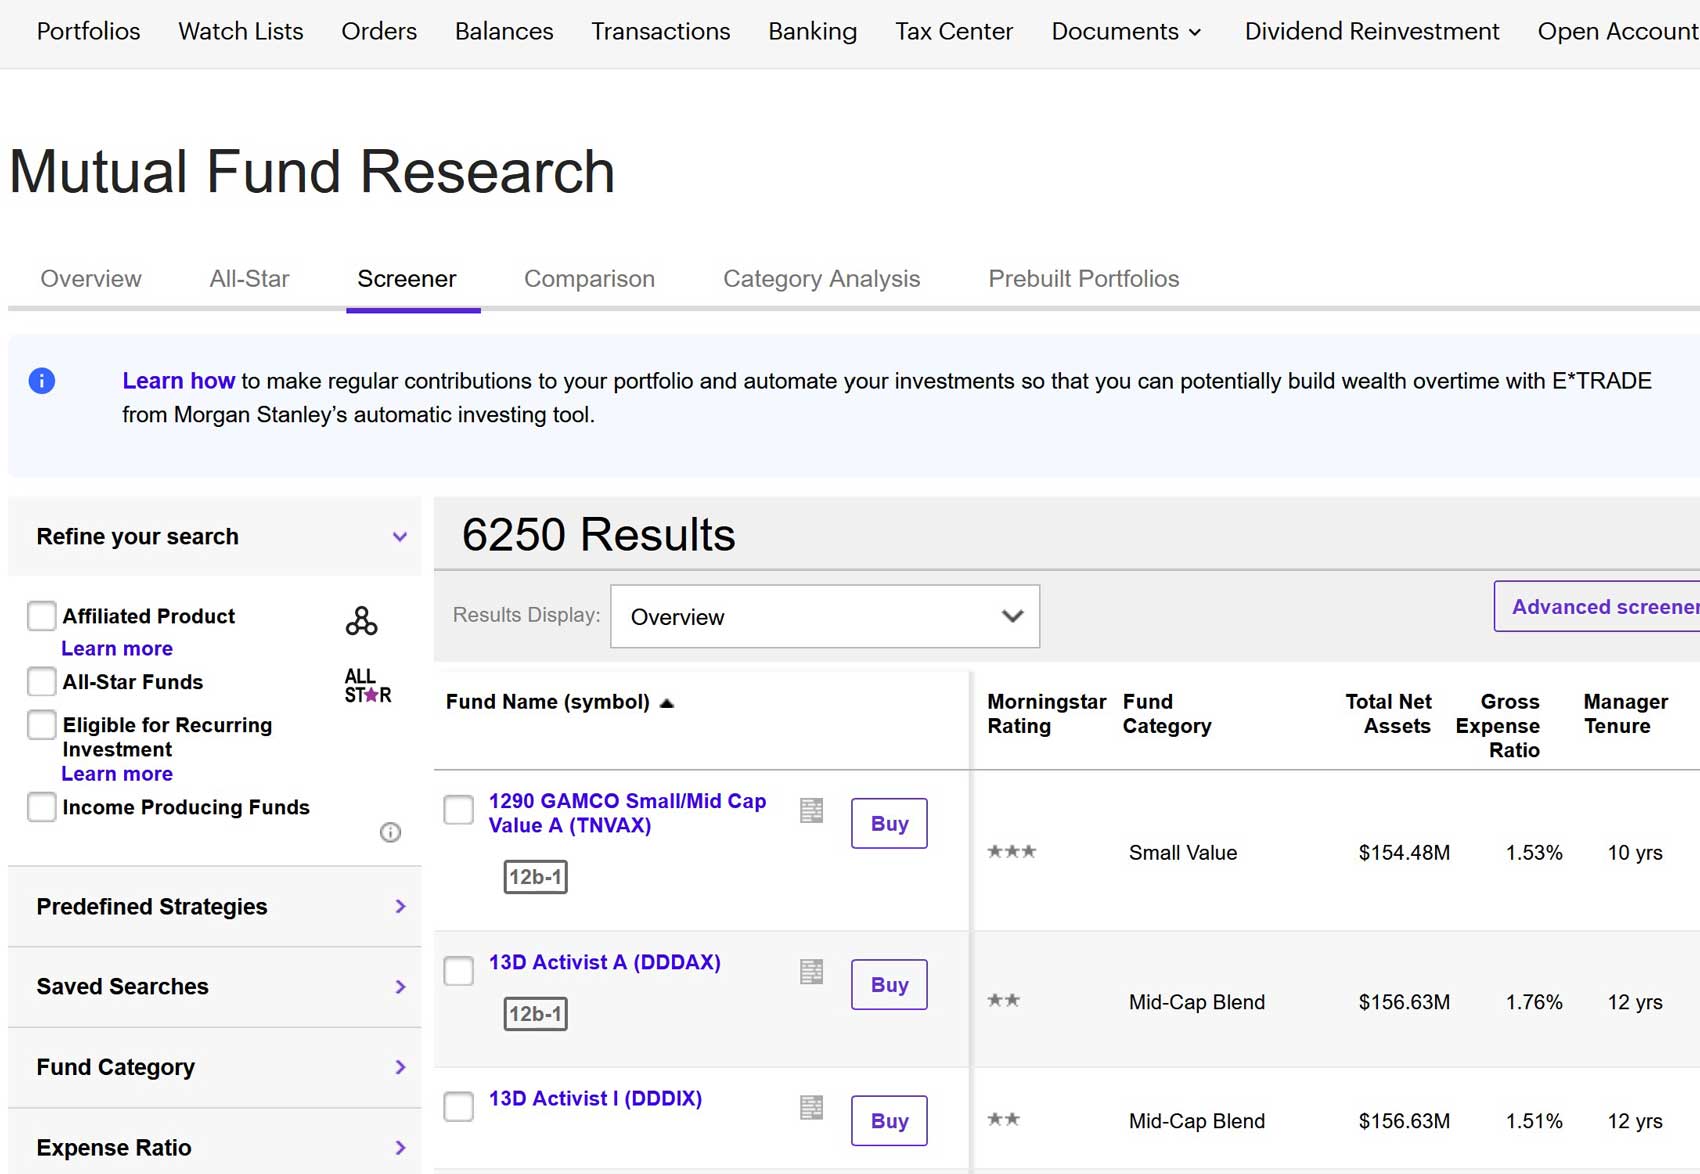Sort by Fund Category column header
Image resolution: width=1700 pixels, height=1174 pixels.
coord(1166,714)
